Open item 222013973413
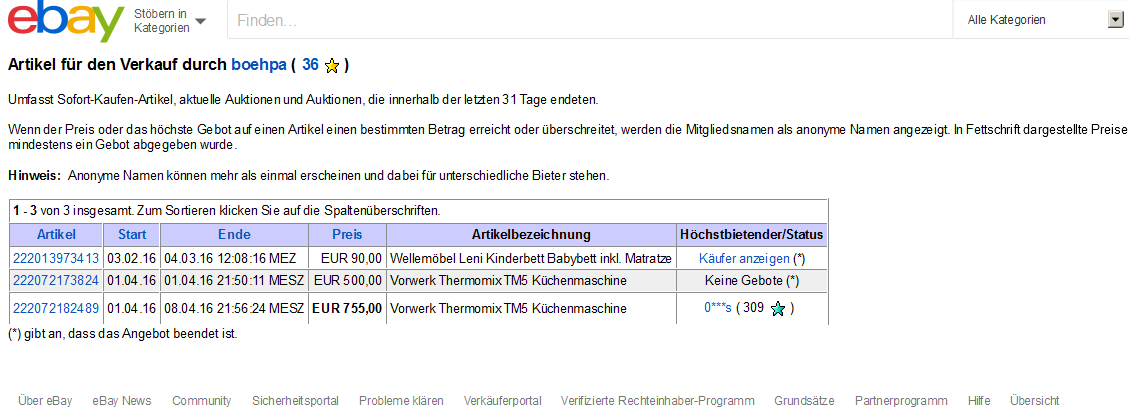 56,258
